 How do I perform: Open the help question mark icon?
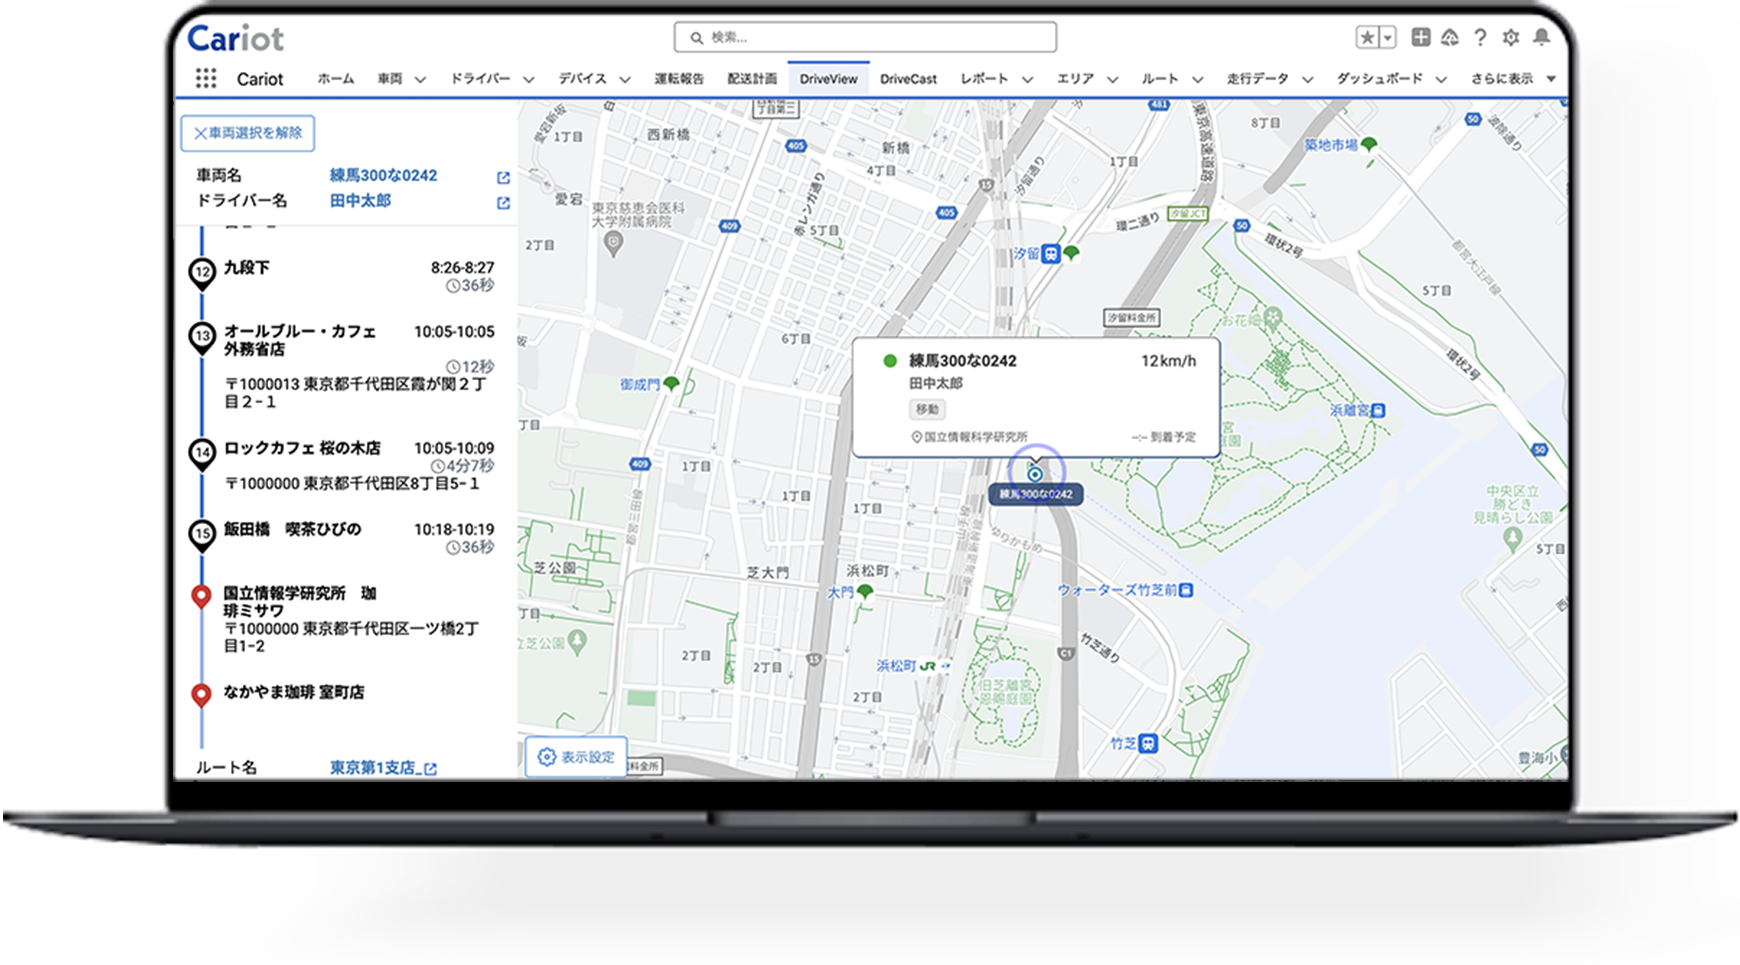click(x=1480, y=37)
